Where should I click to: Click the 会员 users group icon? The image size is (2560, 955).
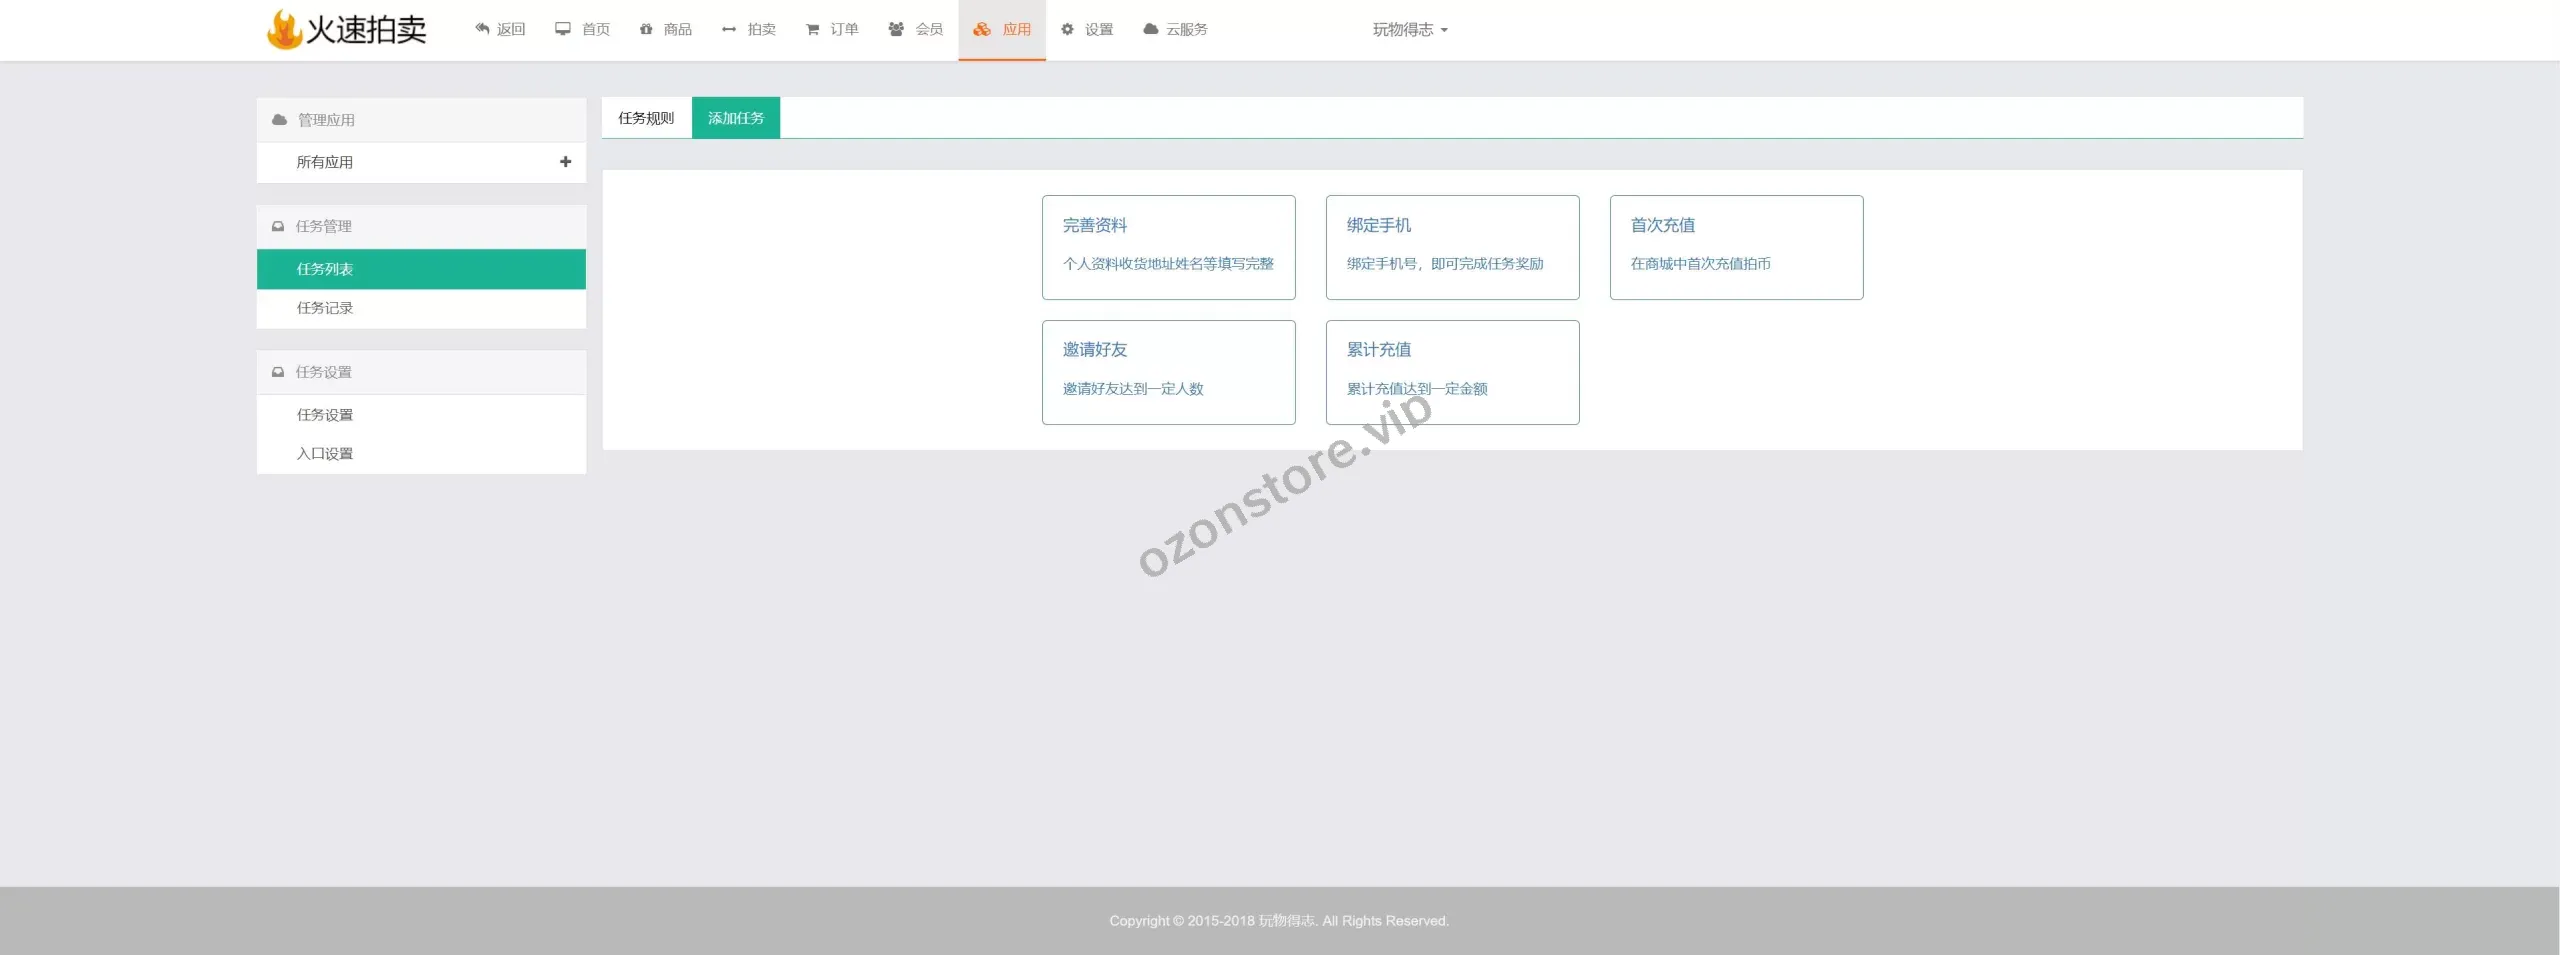896,29
